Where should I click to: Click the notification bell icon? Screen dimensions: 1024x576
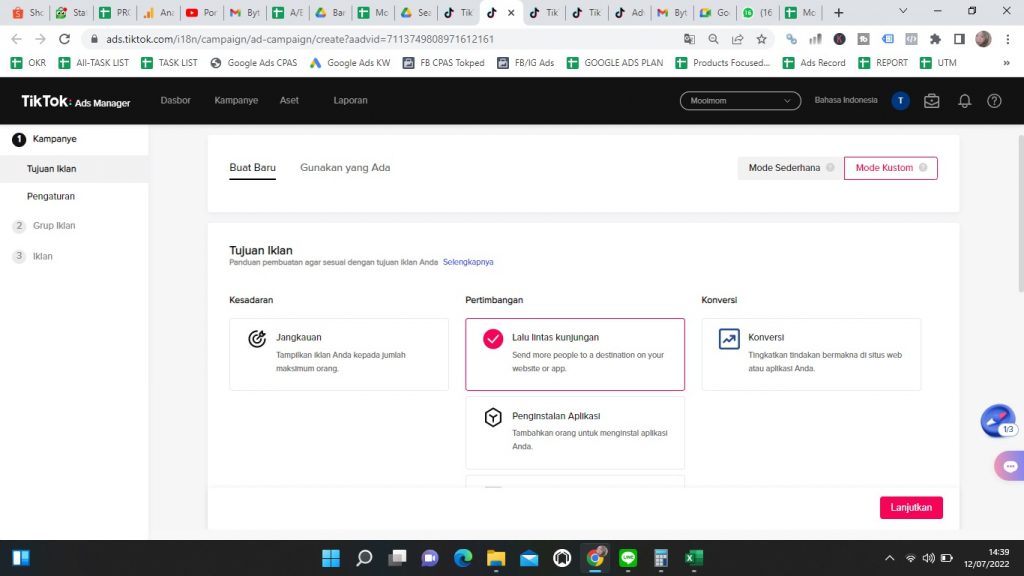point(964,101)
